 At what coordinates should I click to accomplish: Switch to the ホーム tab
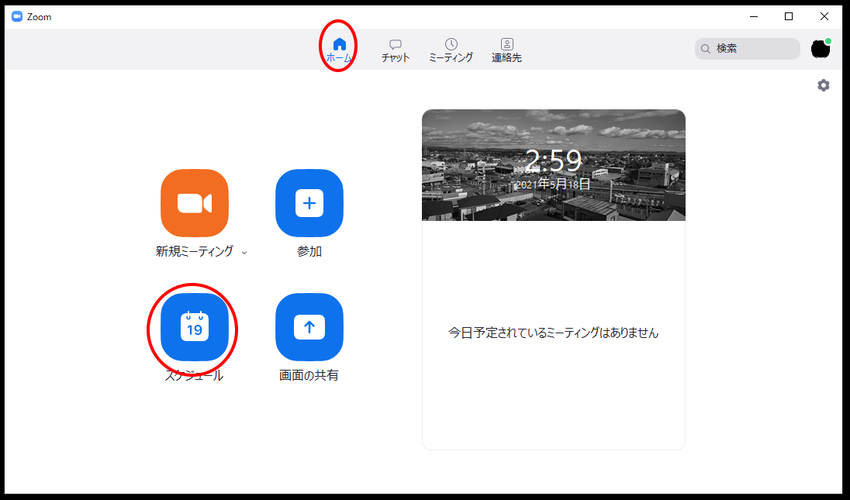pos(339,50)
